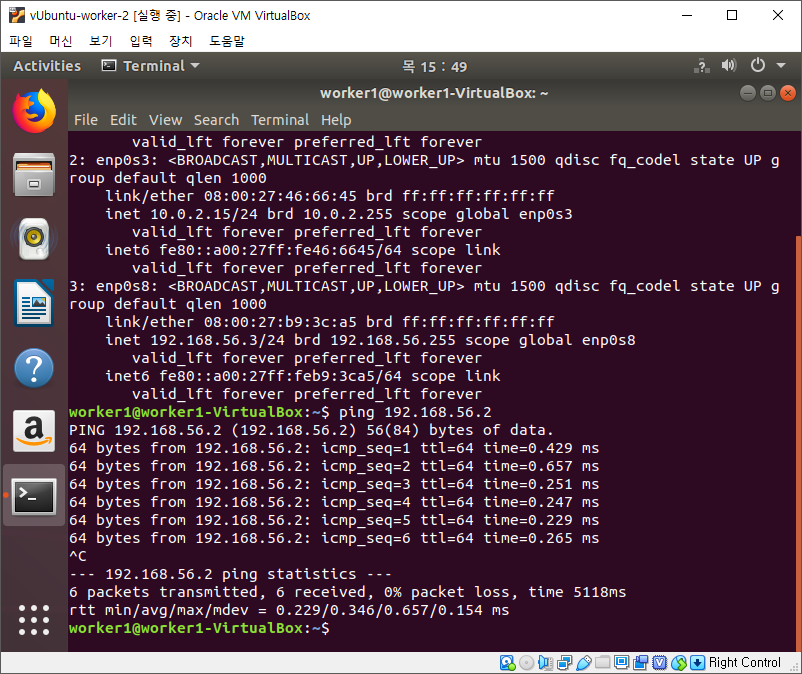Click the VirtualBox display indicator icon
The image size is (802, 674).
coord(621,662)
